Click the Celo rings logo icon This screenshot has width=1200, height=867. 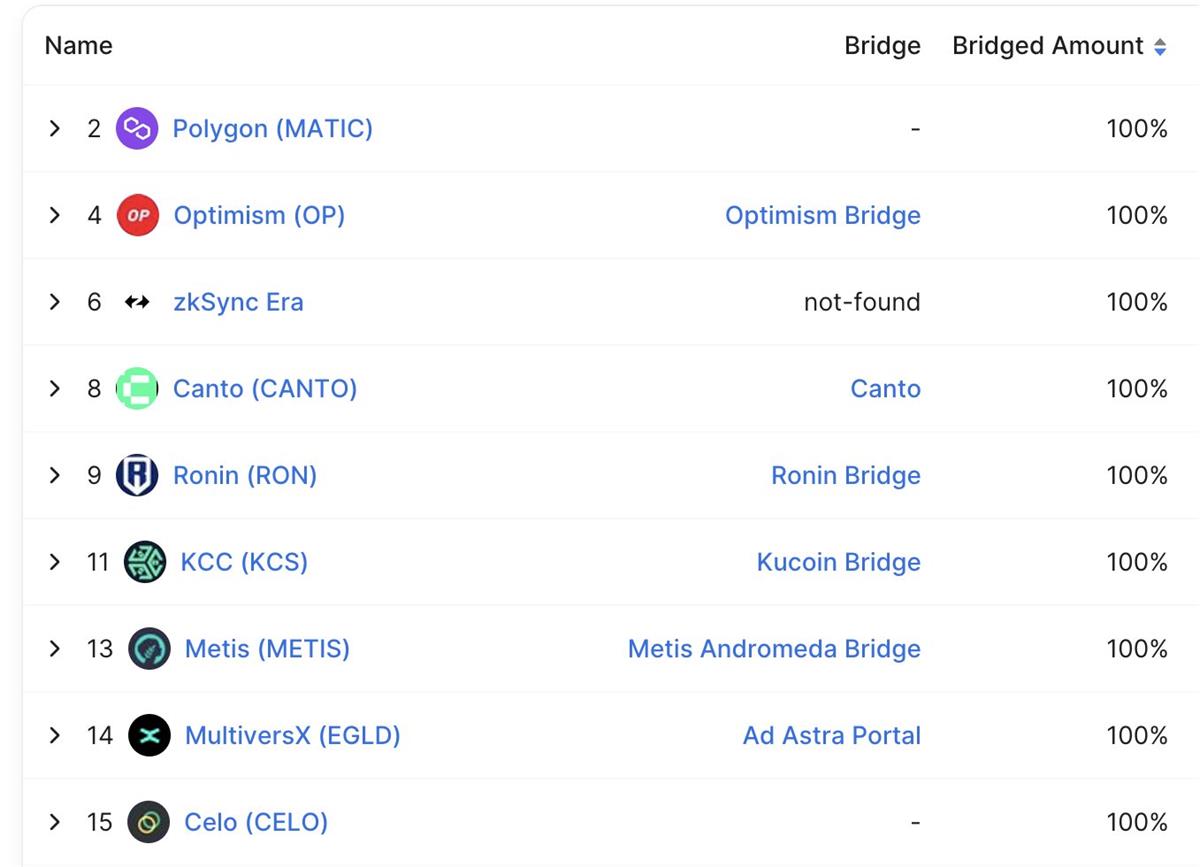pyautogui.click(x=149, y=822)
